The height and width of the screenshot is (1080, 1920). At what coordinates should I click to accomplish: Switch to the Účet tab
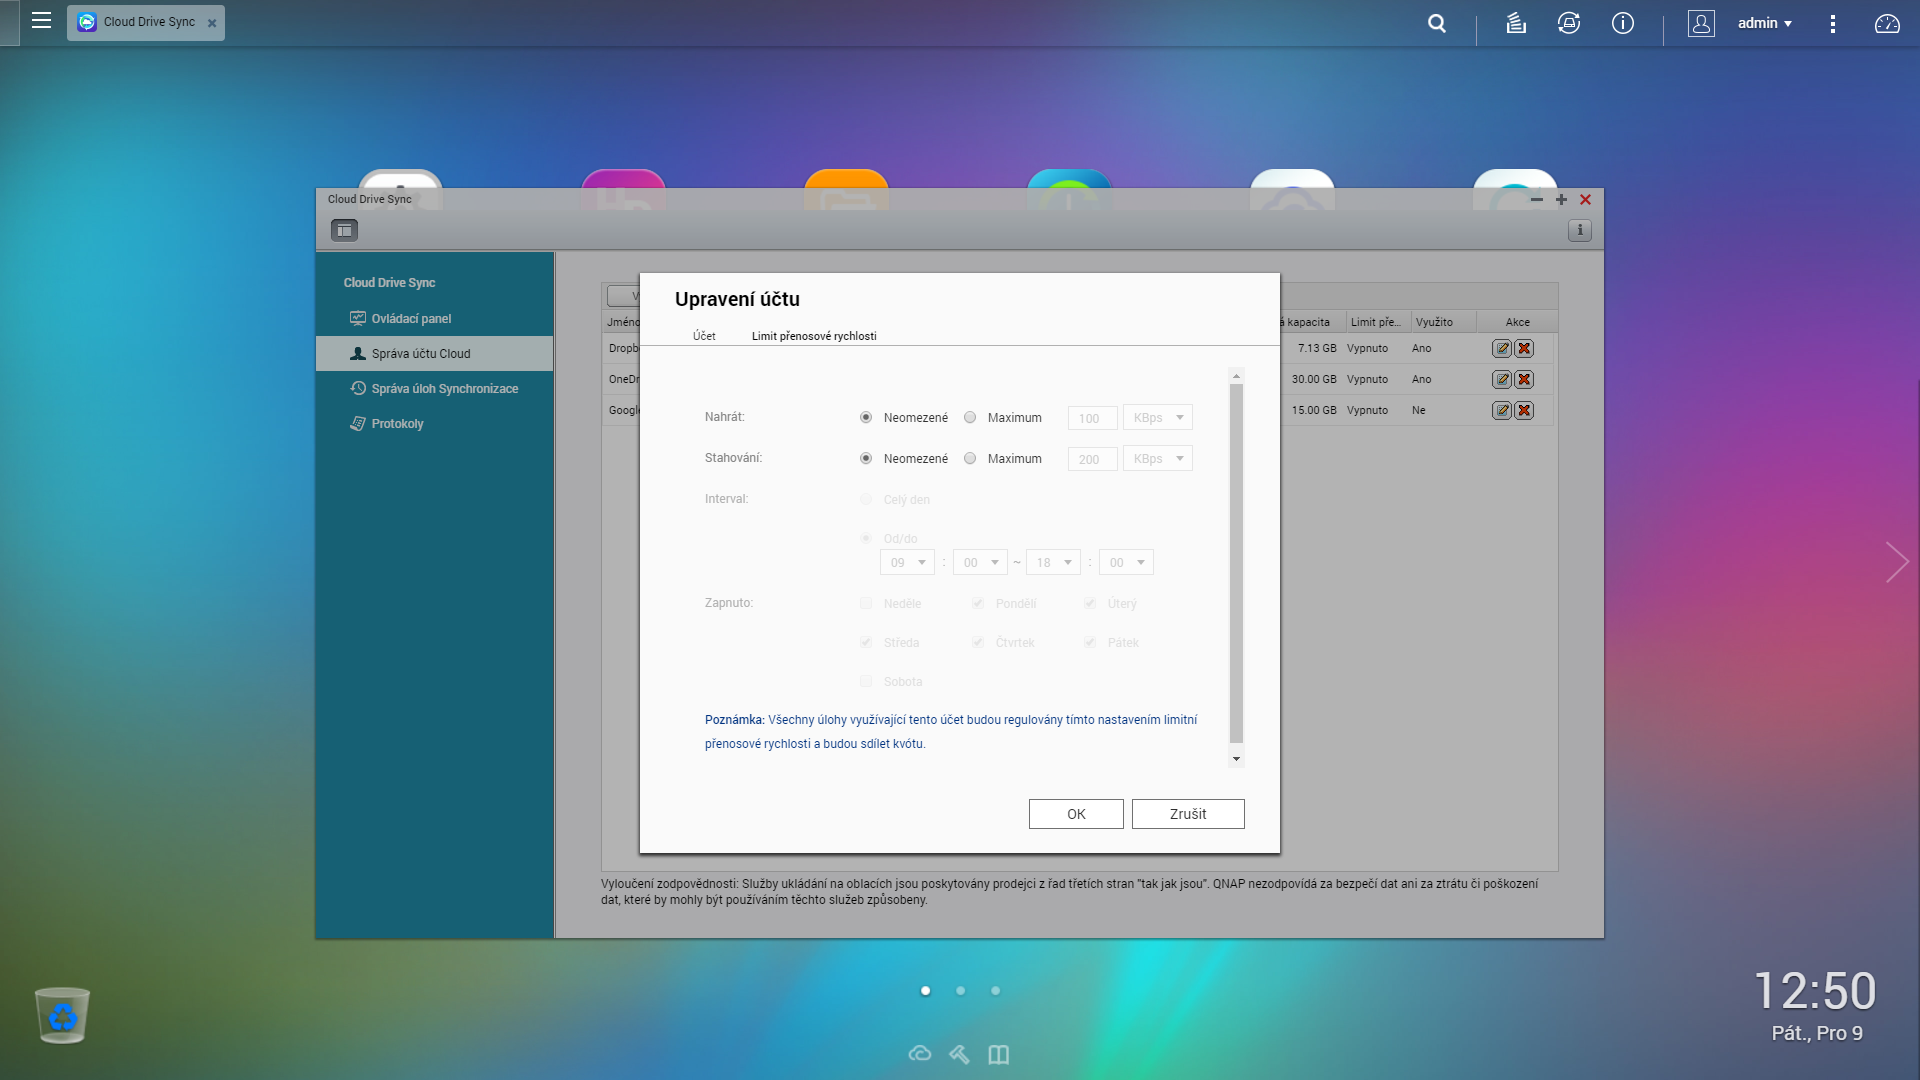[x=704, y=336]
